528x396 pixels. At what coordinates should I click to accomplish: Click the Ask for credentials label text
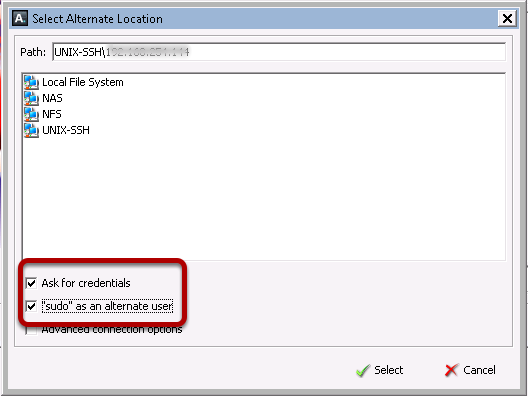[x=86, y=283]
